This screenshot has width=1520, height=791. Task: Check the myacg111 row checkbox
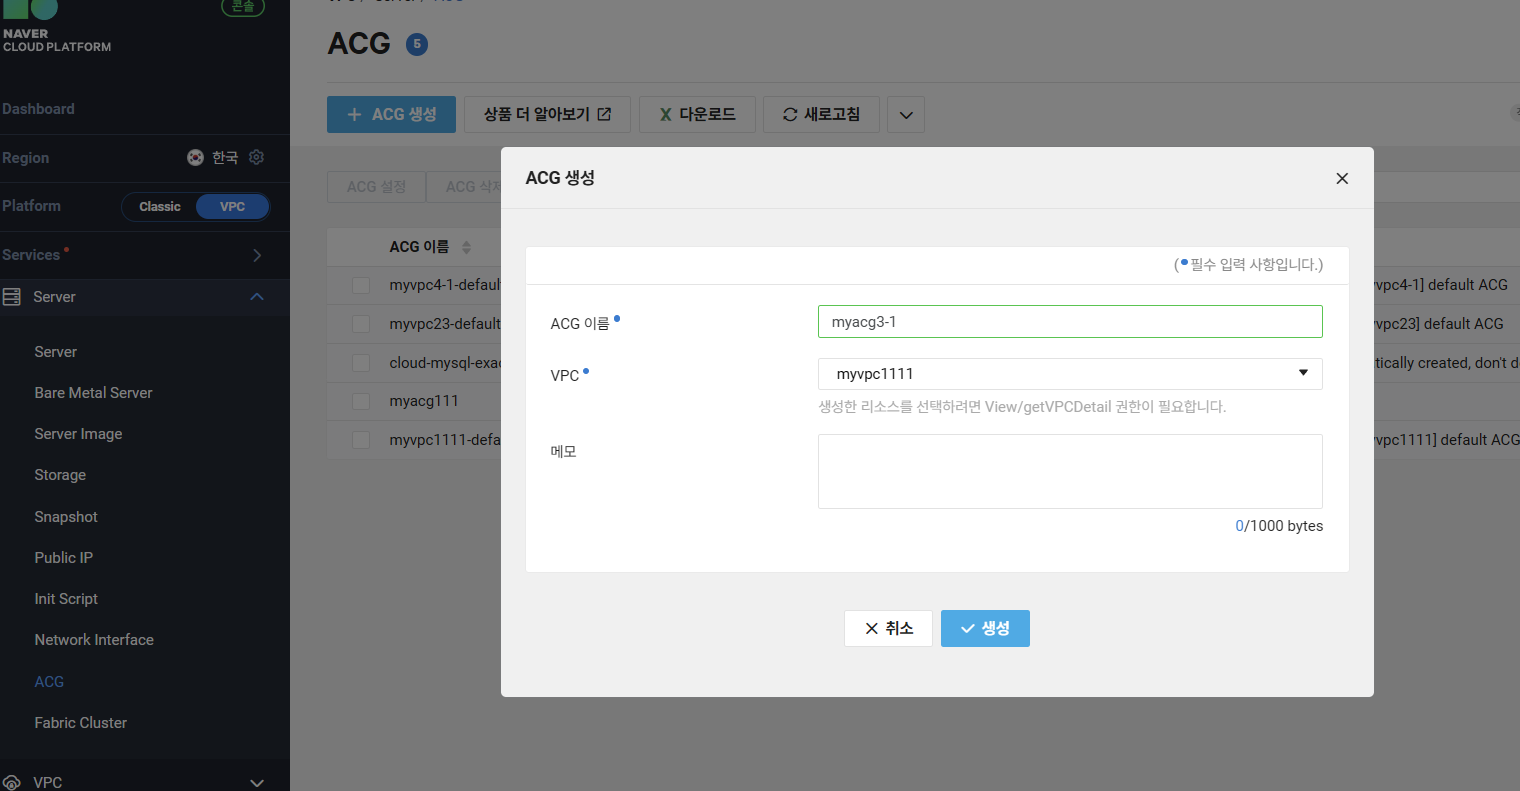pyautogui.click(x=361, y=401)
